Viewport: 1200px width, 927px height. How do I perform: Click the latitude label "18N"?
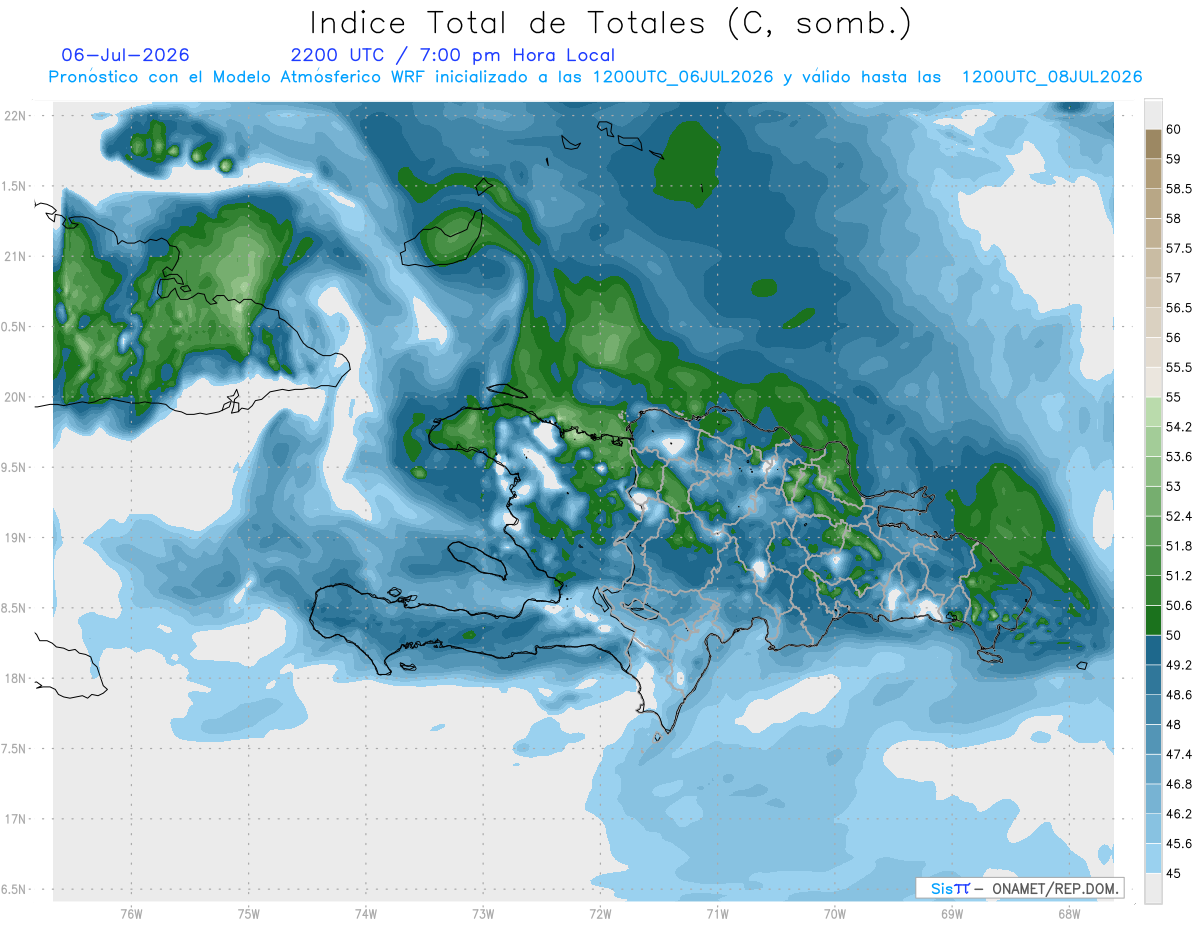[x=15, y=679]
